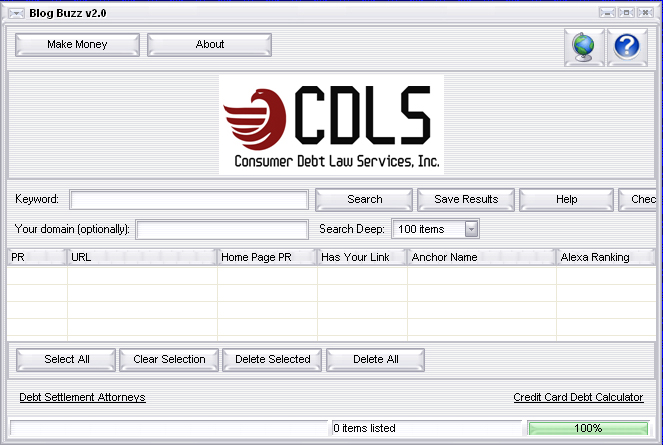The width and height of the screenshot is (663, 445).
Task: Open the About button
Action: tap(209, 45)
